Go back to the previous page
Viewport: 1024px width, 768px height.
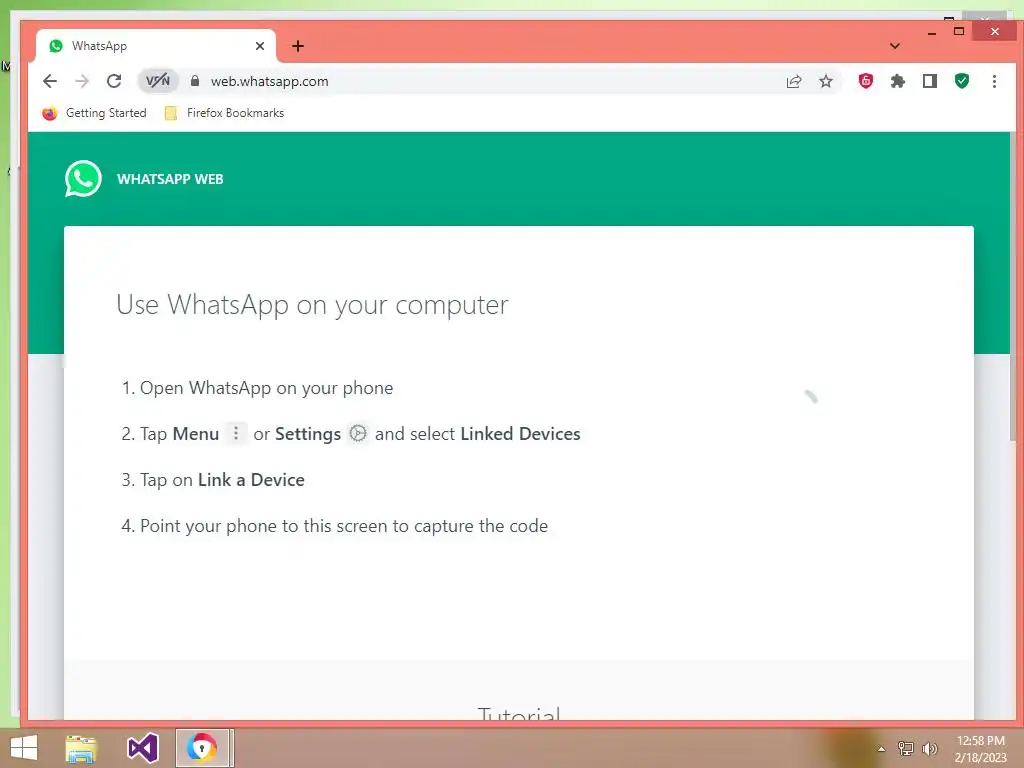coord(50,81)
